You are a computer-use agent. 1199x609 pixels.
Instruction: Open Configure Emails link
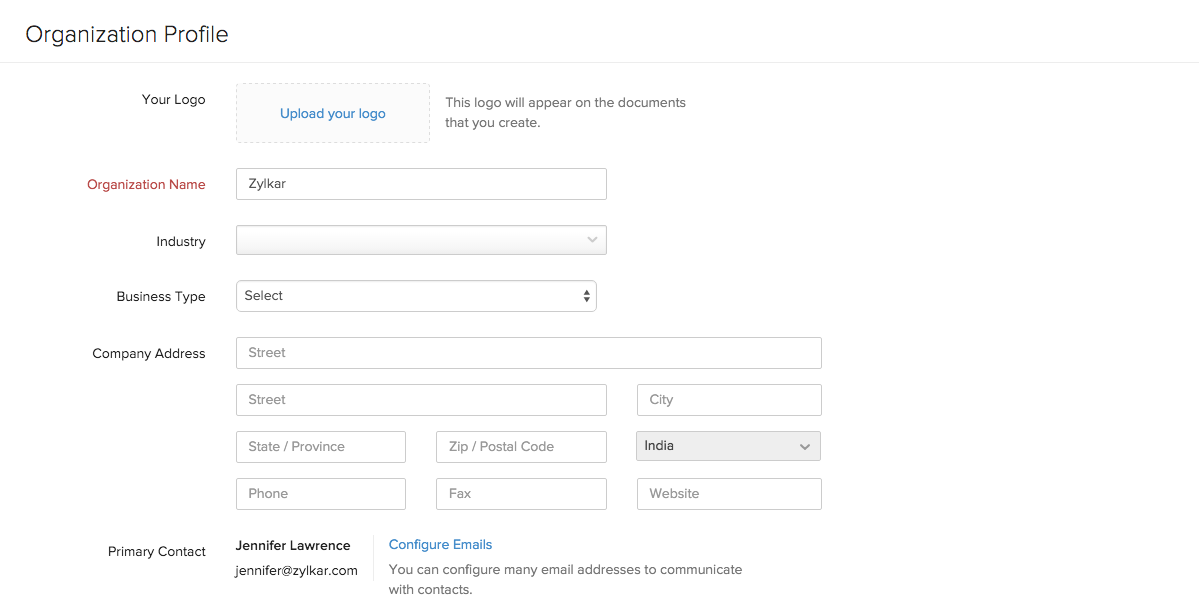click(440, 545)
